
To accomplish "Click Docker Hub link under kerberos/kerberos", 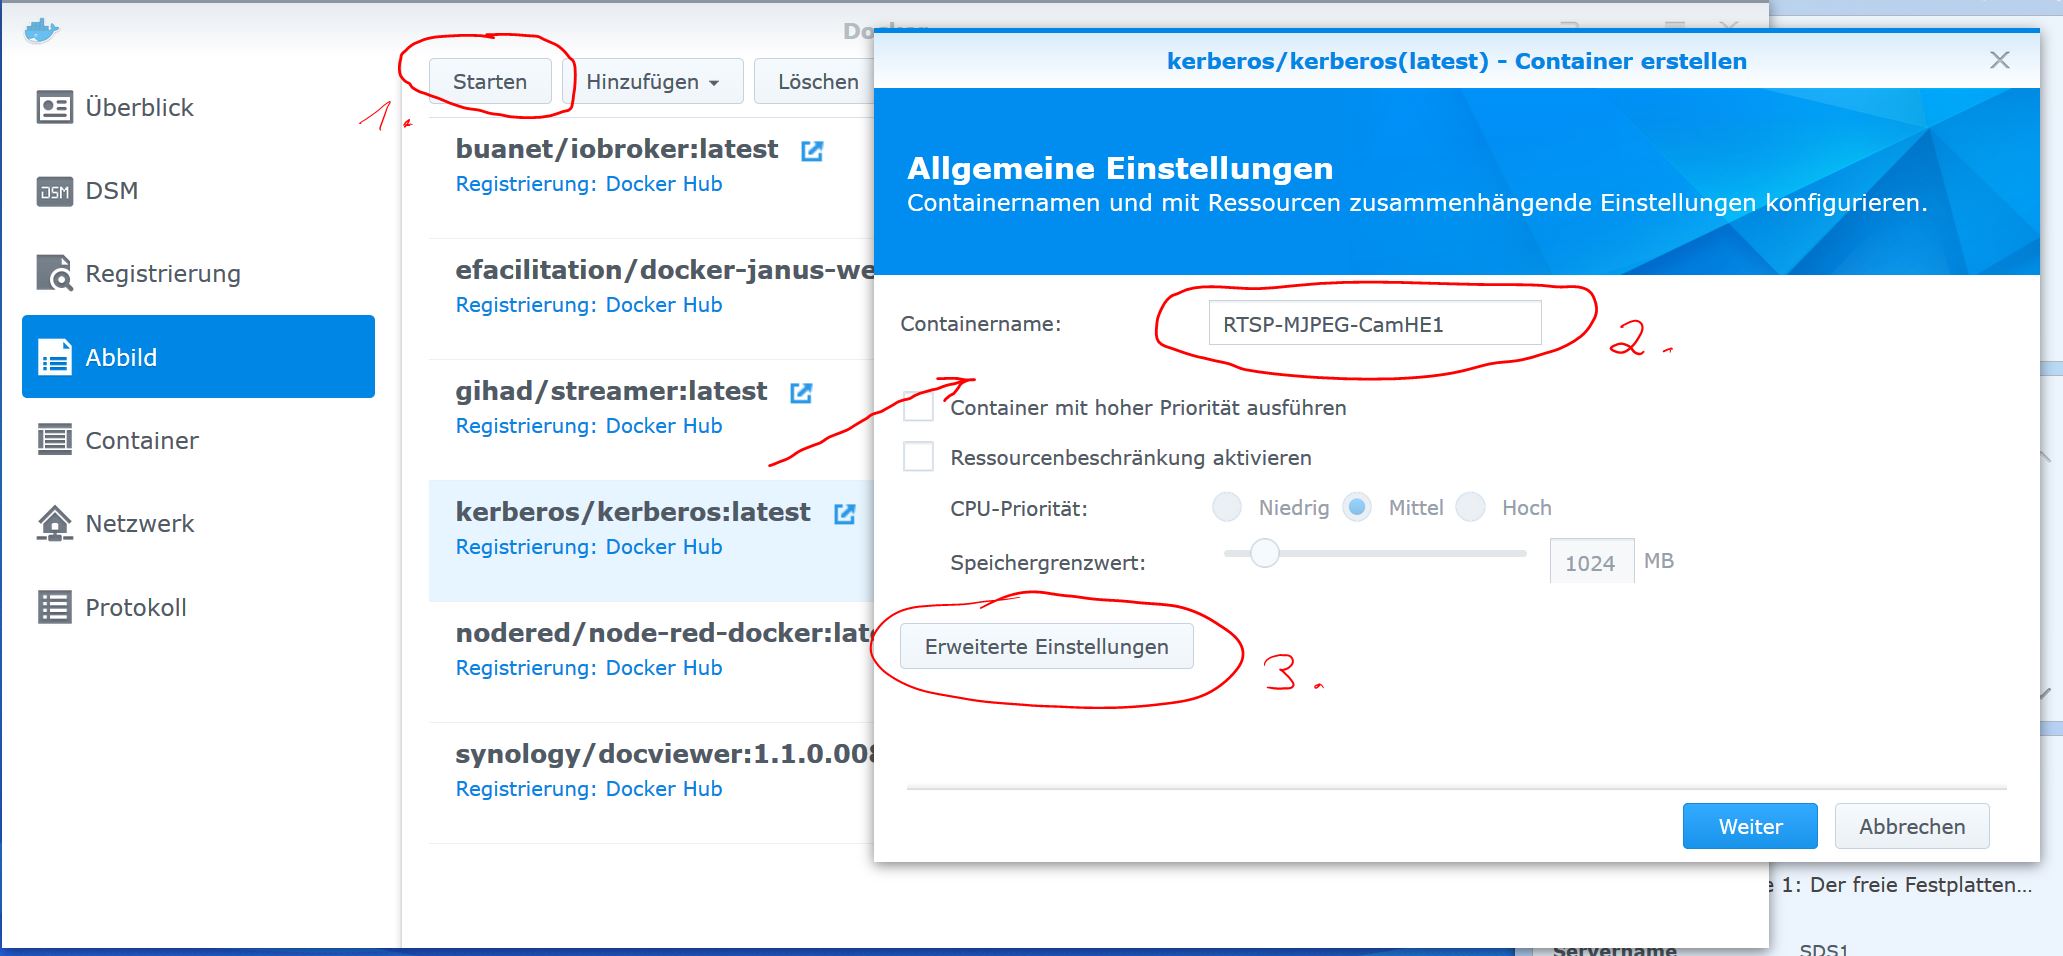I will click(664, 547).
